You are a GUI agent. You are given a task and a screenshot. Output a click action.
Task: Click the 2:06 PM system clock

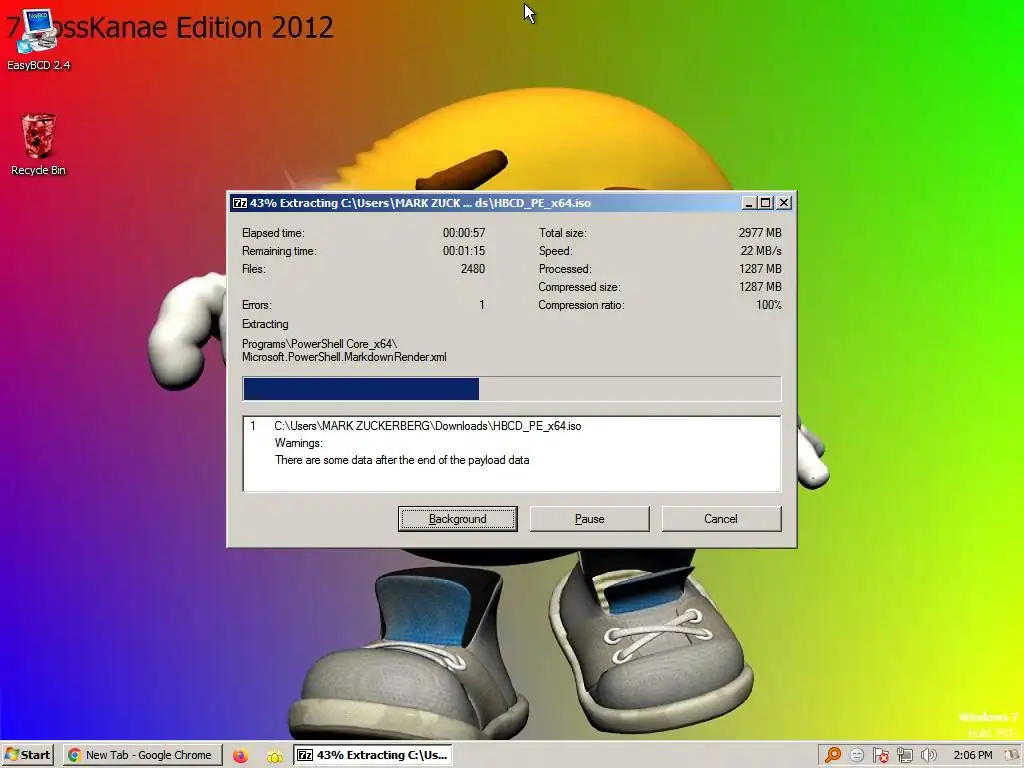(972, 755)
